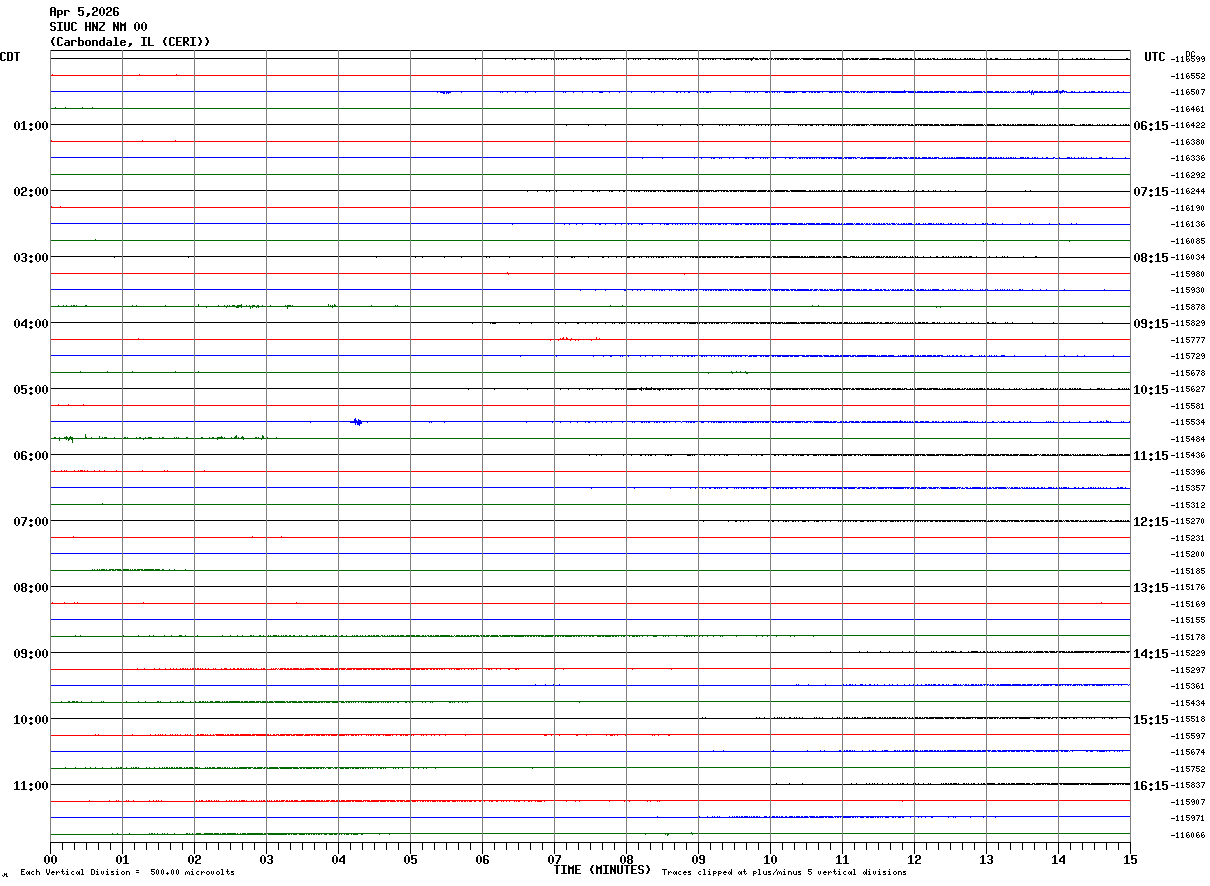Click the DC offset value -116552
This screenshot has width=1210, height=886.
[x=1188, y=76]
